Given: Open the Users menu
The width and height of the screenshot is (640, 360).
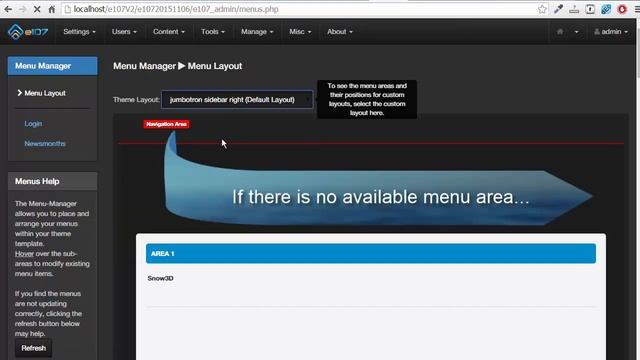Looking at the screenshot, I should 124,31.
